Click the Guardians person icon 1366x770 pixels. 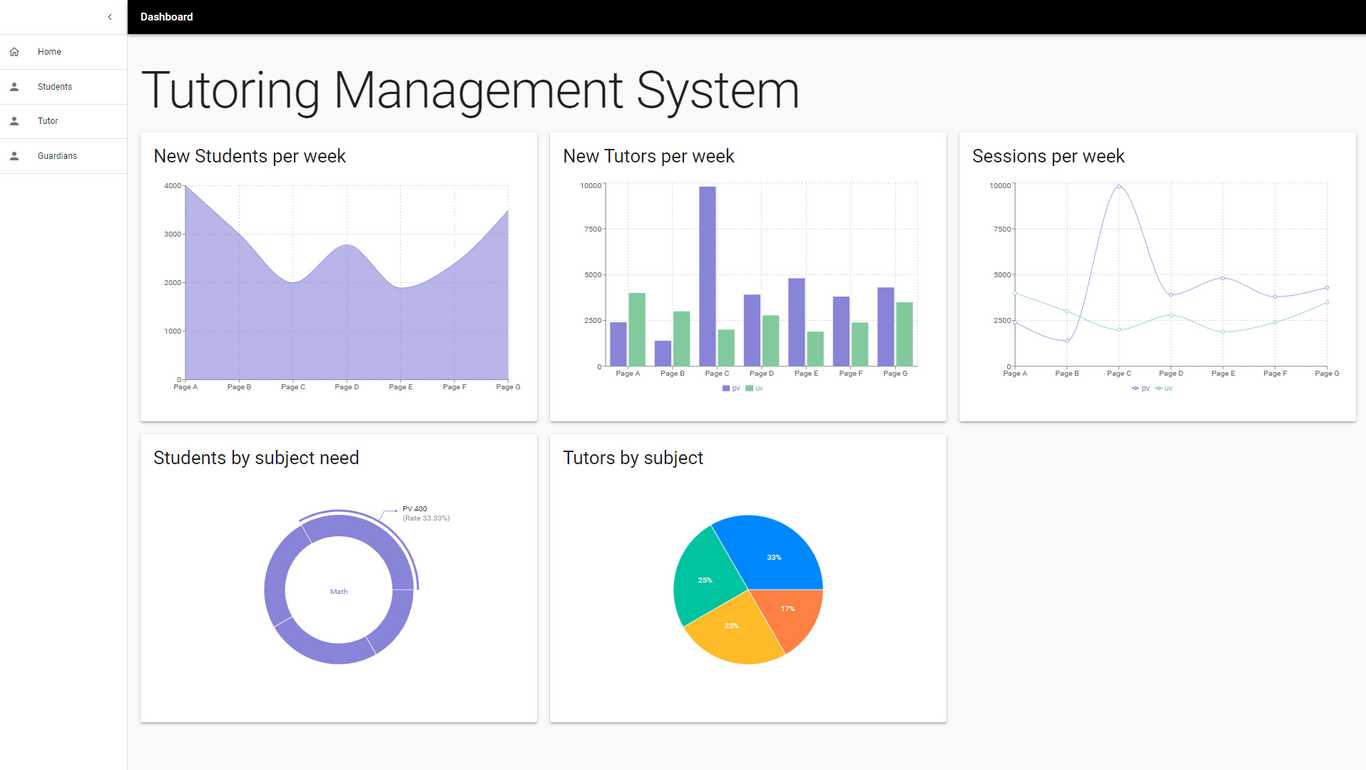tap(14, 156)
